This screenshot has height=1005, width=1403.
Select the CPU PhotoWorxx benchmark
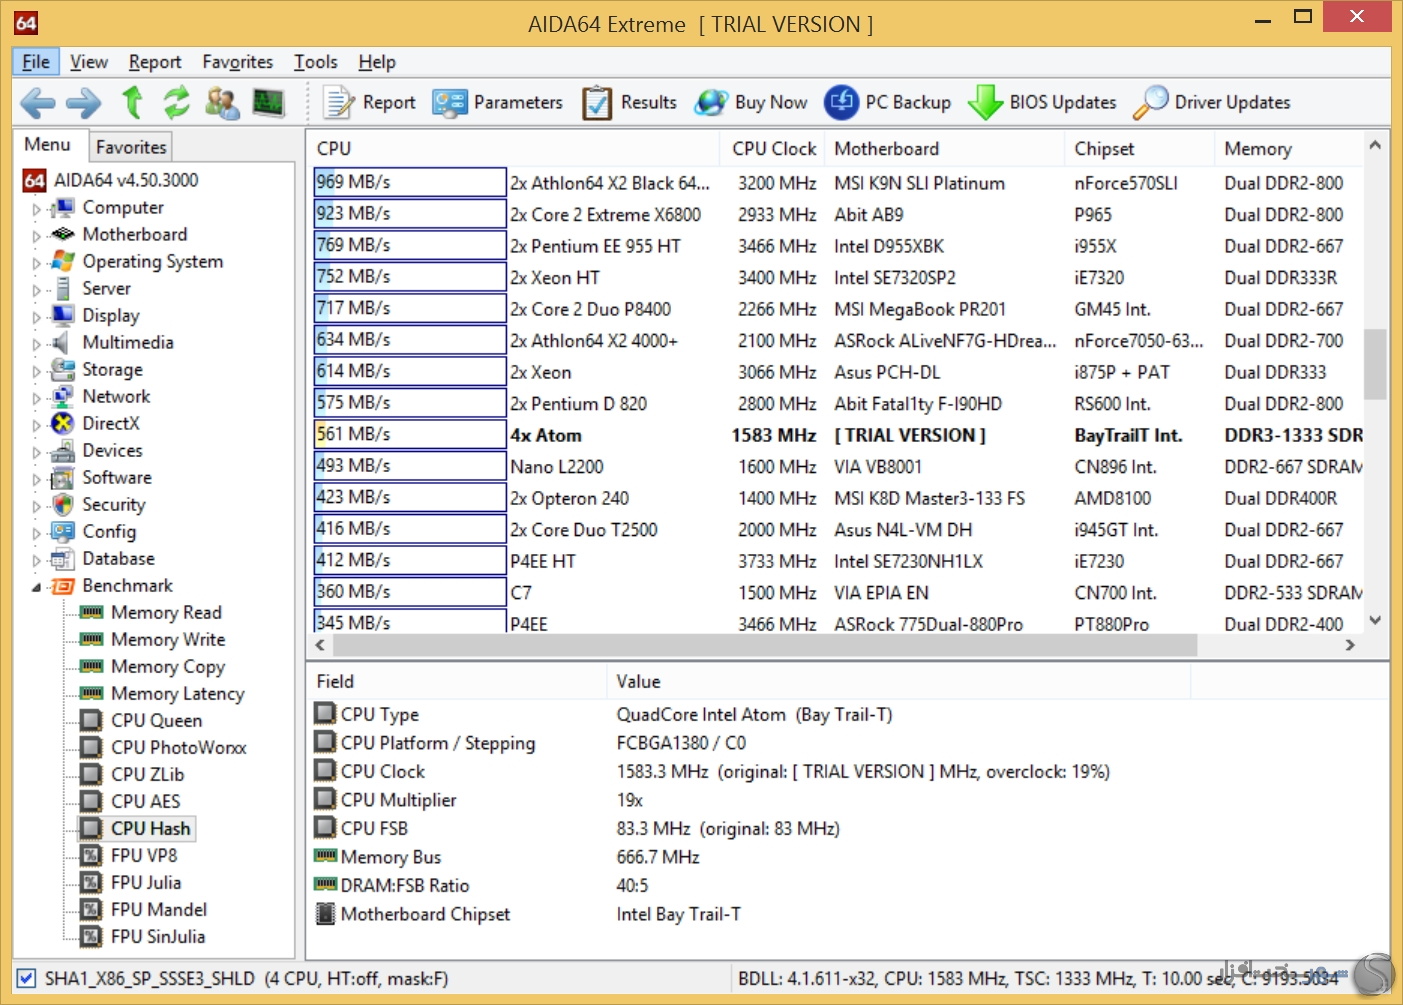click(x=178, y=747)
